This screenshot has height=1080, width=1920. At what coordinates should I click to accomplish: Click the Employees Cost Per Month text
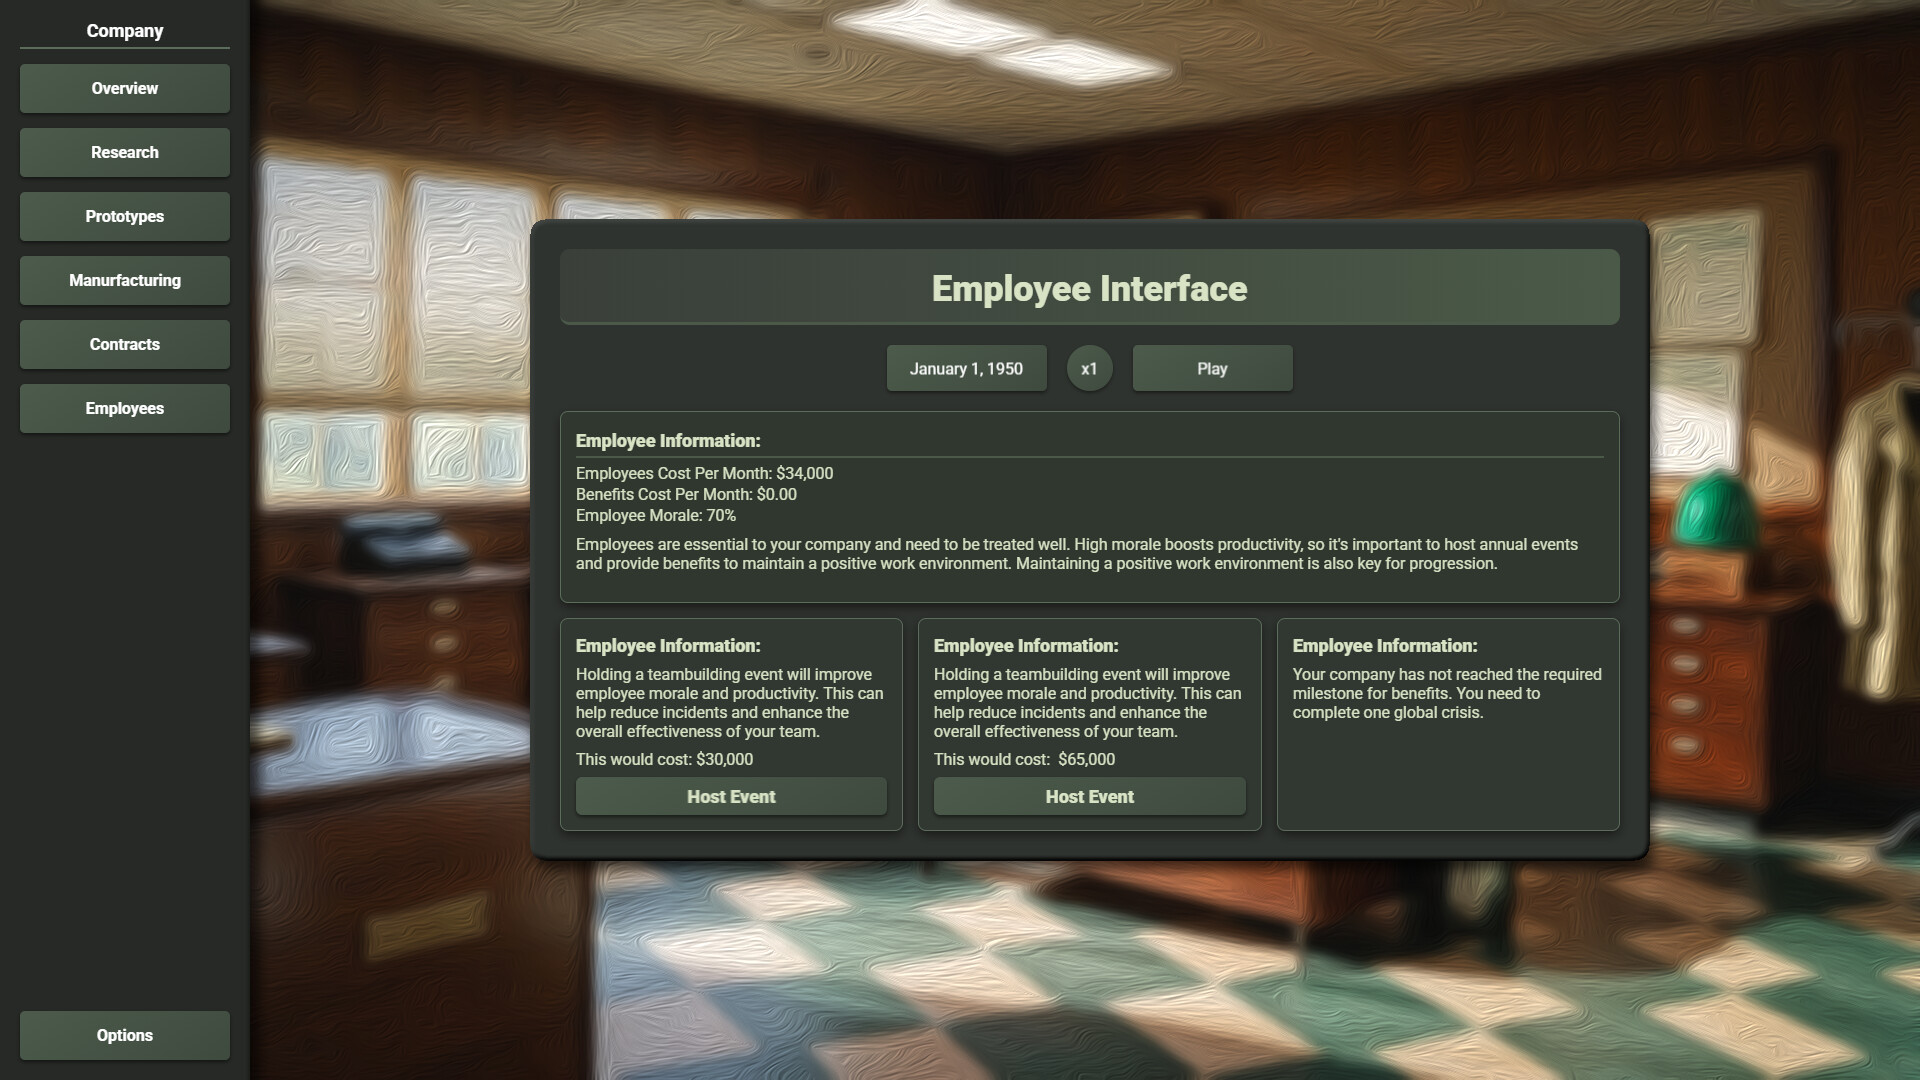[x=704, y=474]
